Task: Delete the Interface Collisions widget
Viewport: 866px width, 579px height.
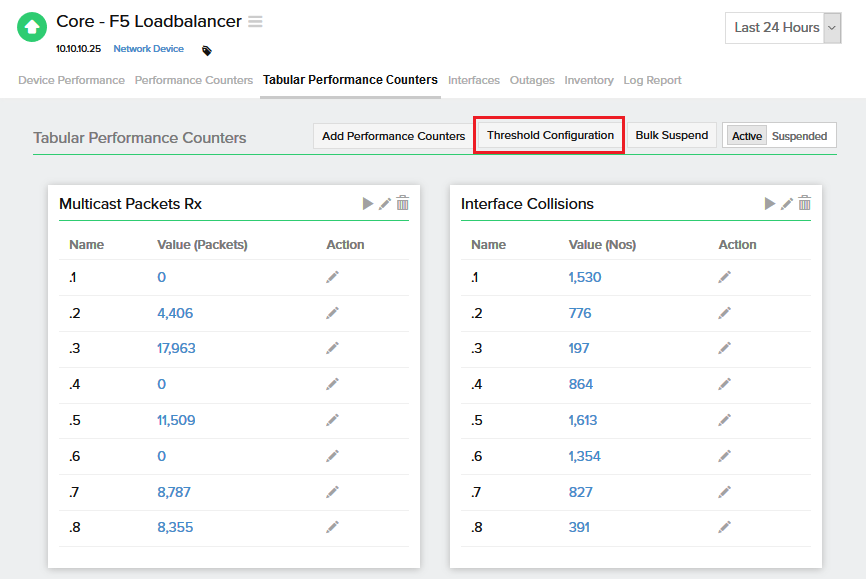Action: pos(804,204)
